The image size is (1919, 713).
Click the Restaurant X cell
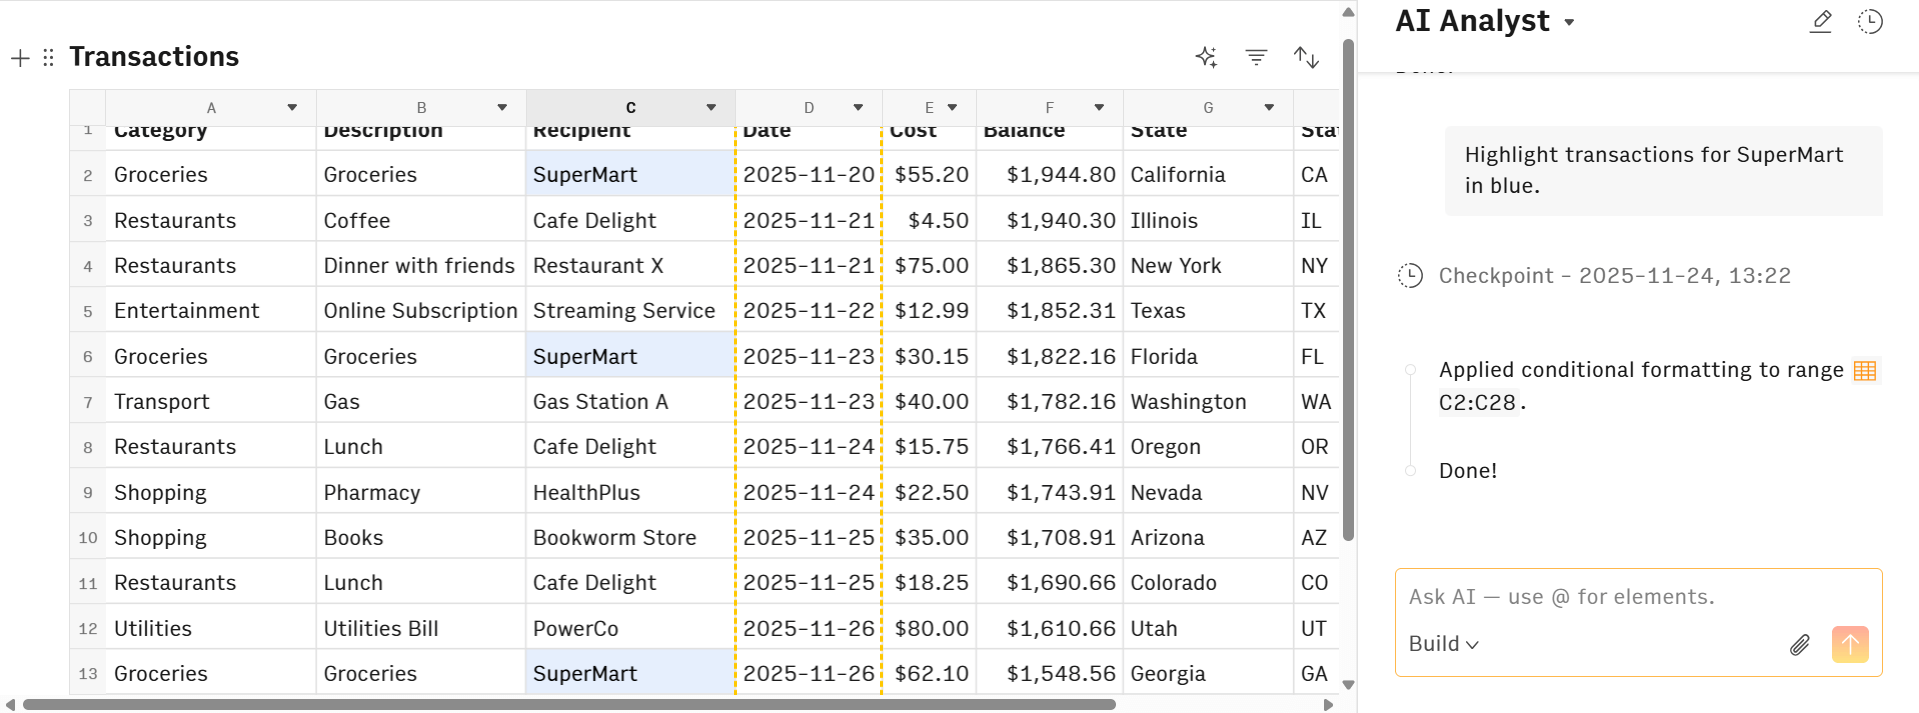click(x=630, y=265)
